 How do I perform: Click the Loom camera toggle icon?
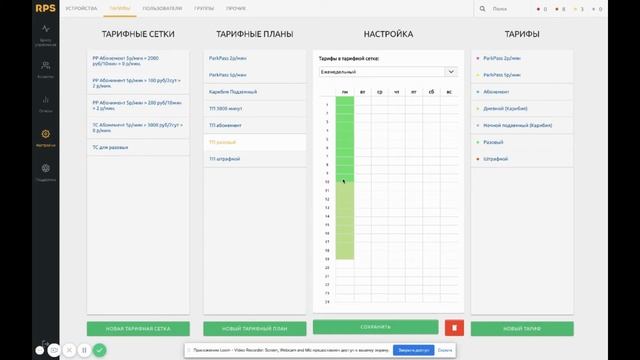tap(54, 350)
